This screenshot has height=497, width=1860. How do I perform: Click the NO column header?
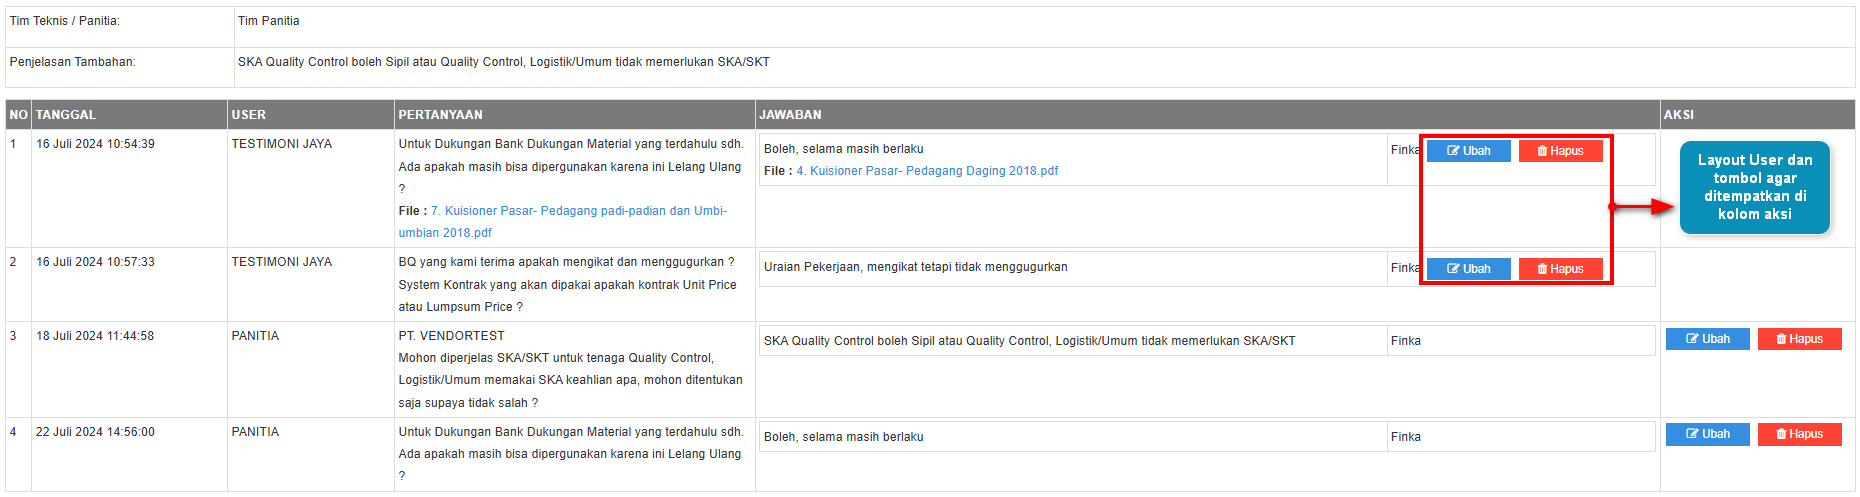[x=18, y=115]
